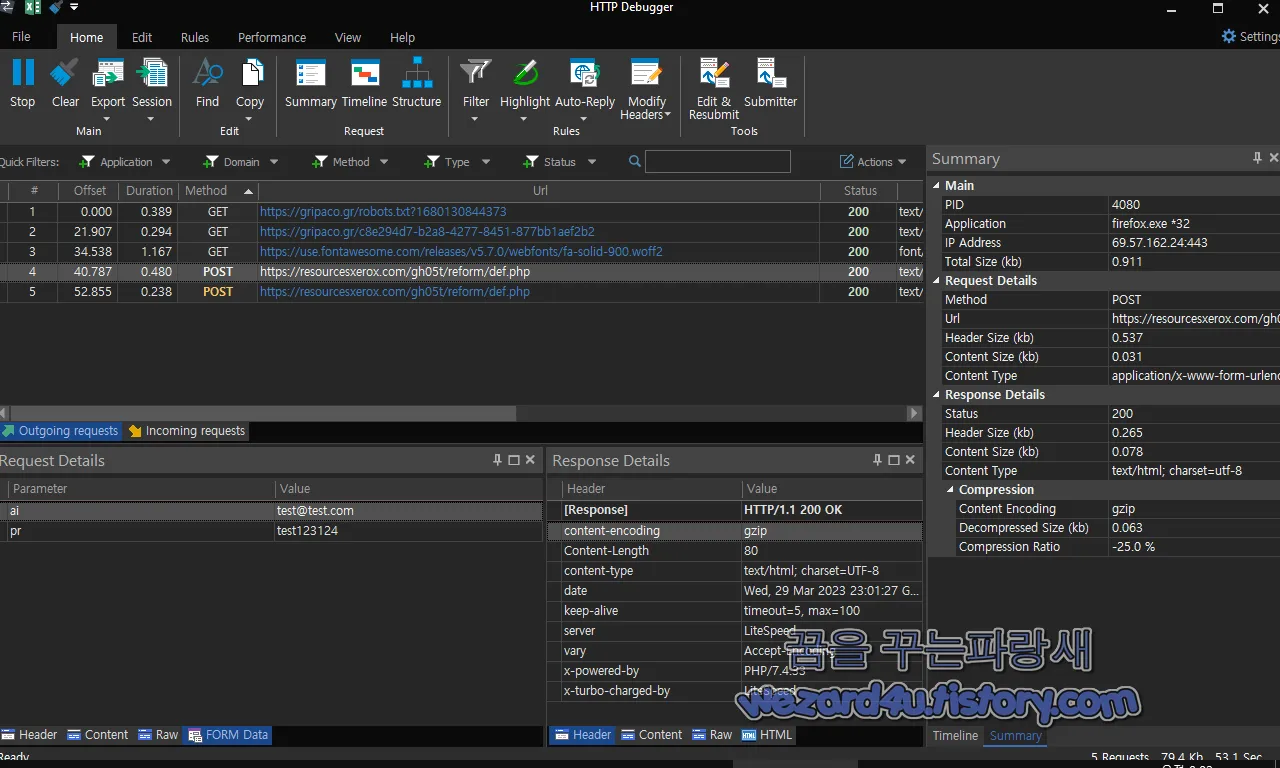Expand the Status quick filter
1280x768 pixels.
[594, 161]
